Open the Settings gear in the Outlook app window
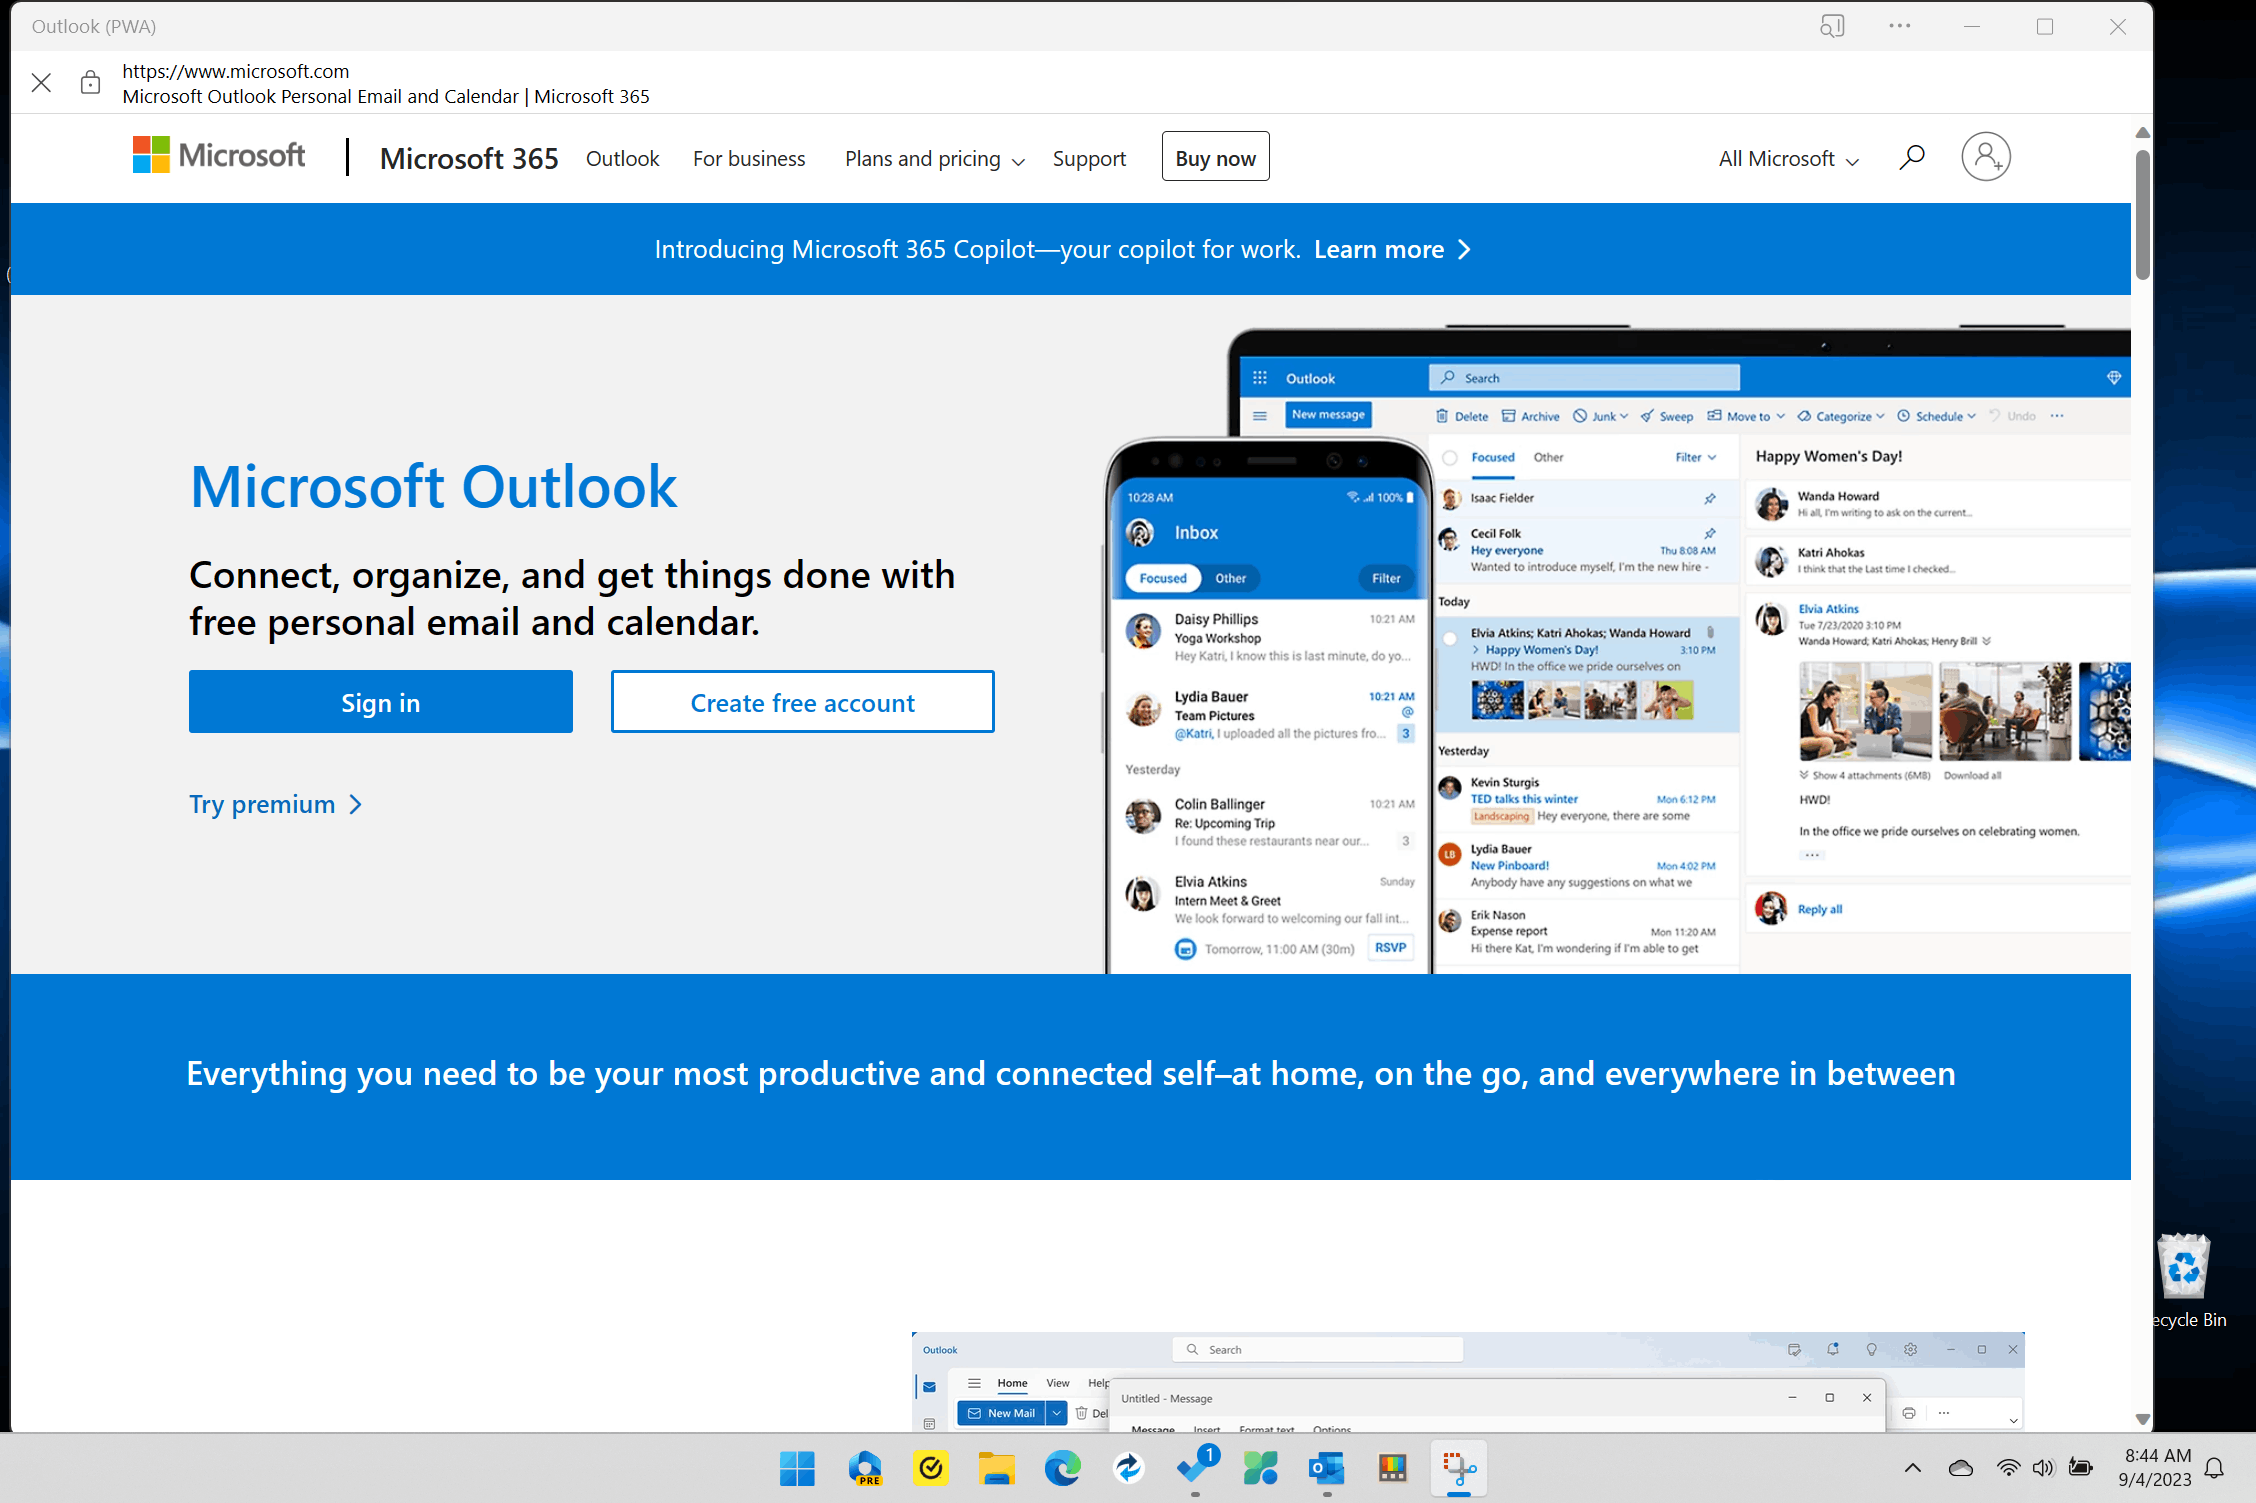The height and width of the screenshot is (1503, 2256). pyautogui.click(x=1910, y=1349)
